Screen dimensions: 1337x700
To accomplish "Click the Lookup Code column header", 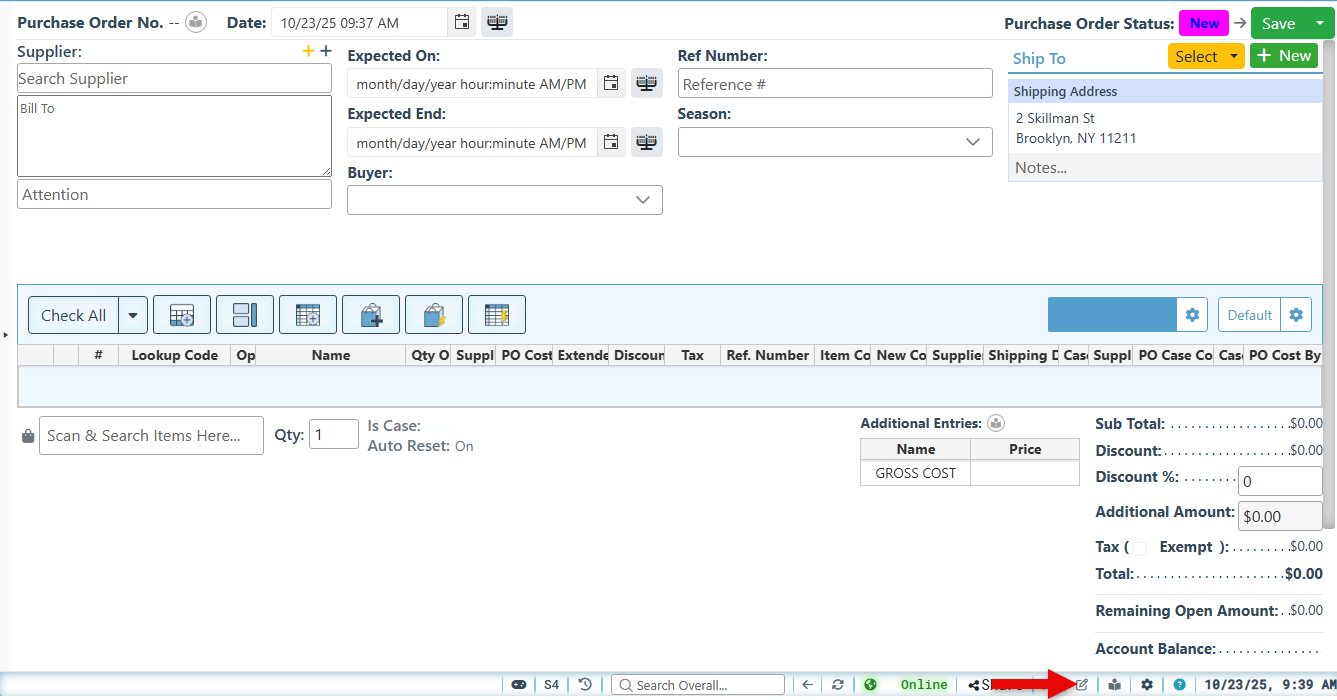I will [x=174, y=355].
